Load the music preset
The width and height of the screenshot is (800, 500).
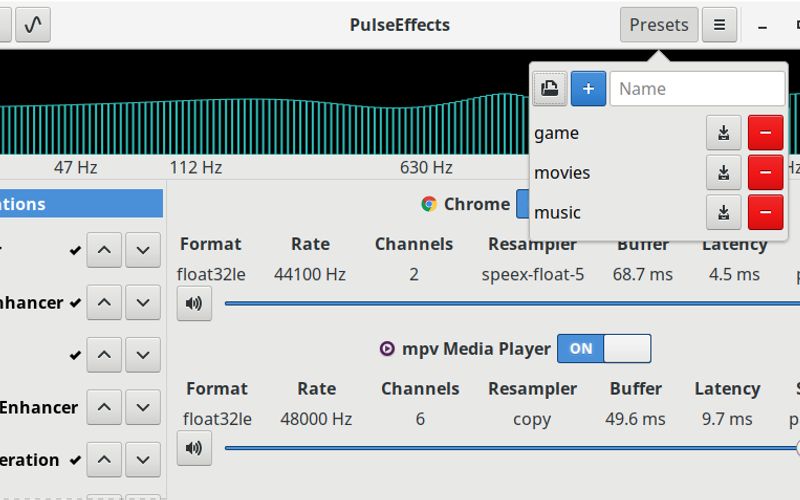point(557,213)
